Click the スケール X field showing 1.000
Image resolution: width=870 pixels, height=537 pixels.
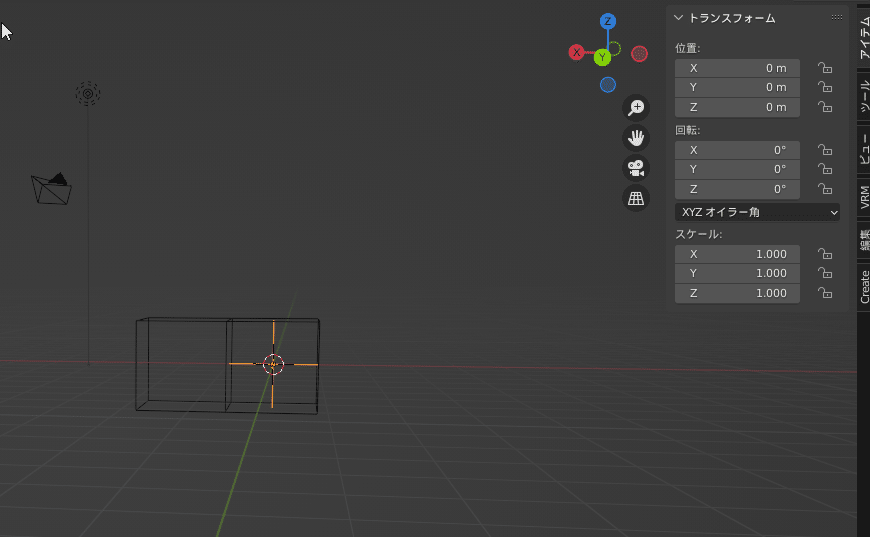(737, 254)
